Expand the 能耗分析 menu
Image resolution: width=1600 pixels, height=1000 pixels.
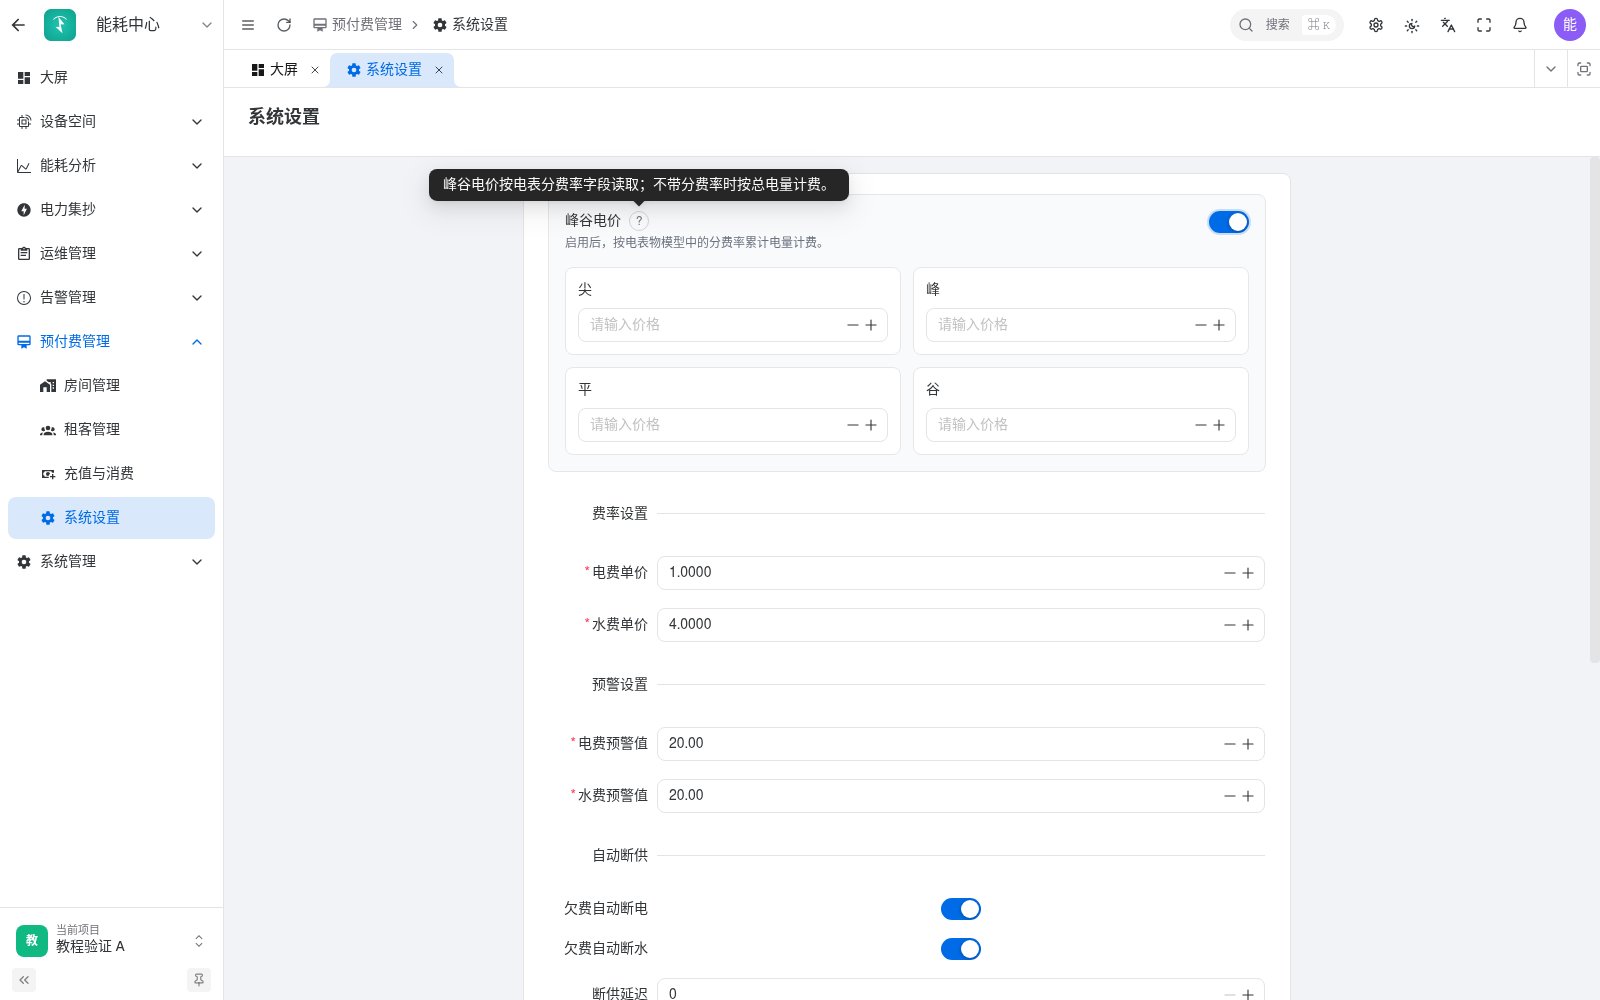pos(111,165)
